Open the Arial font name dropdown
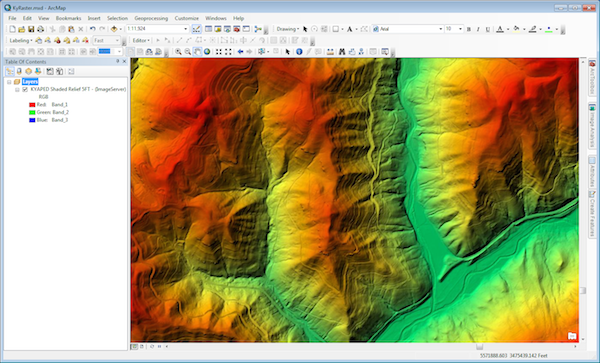Viewport: 600px width, 363px height. (x=440, y=29)
